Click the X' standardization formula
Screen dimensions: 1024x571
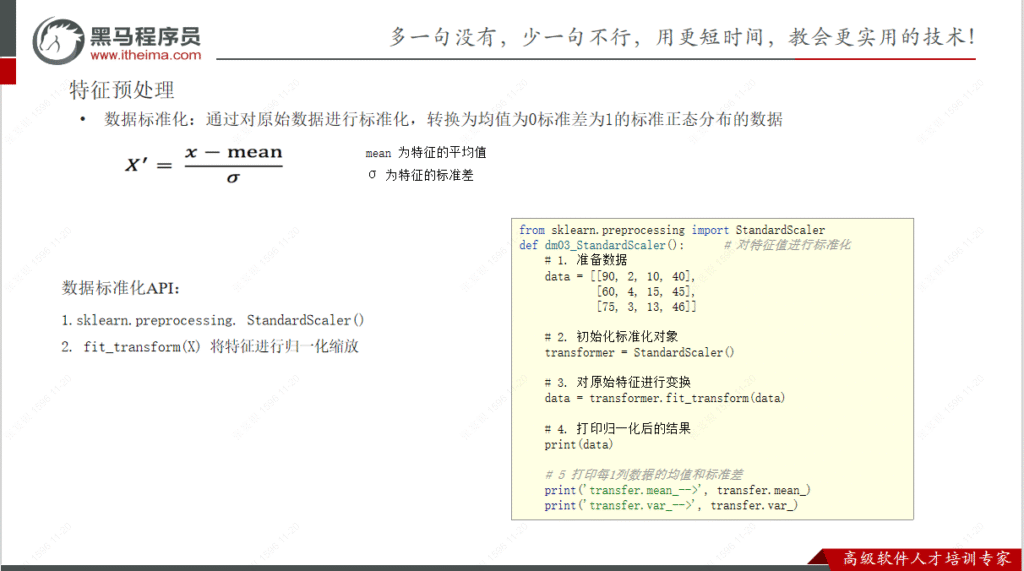pos(204,164)
